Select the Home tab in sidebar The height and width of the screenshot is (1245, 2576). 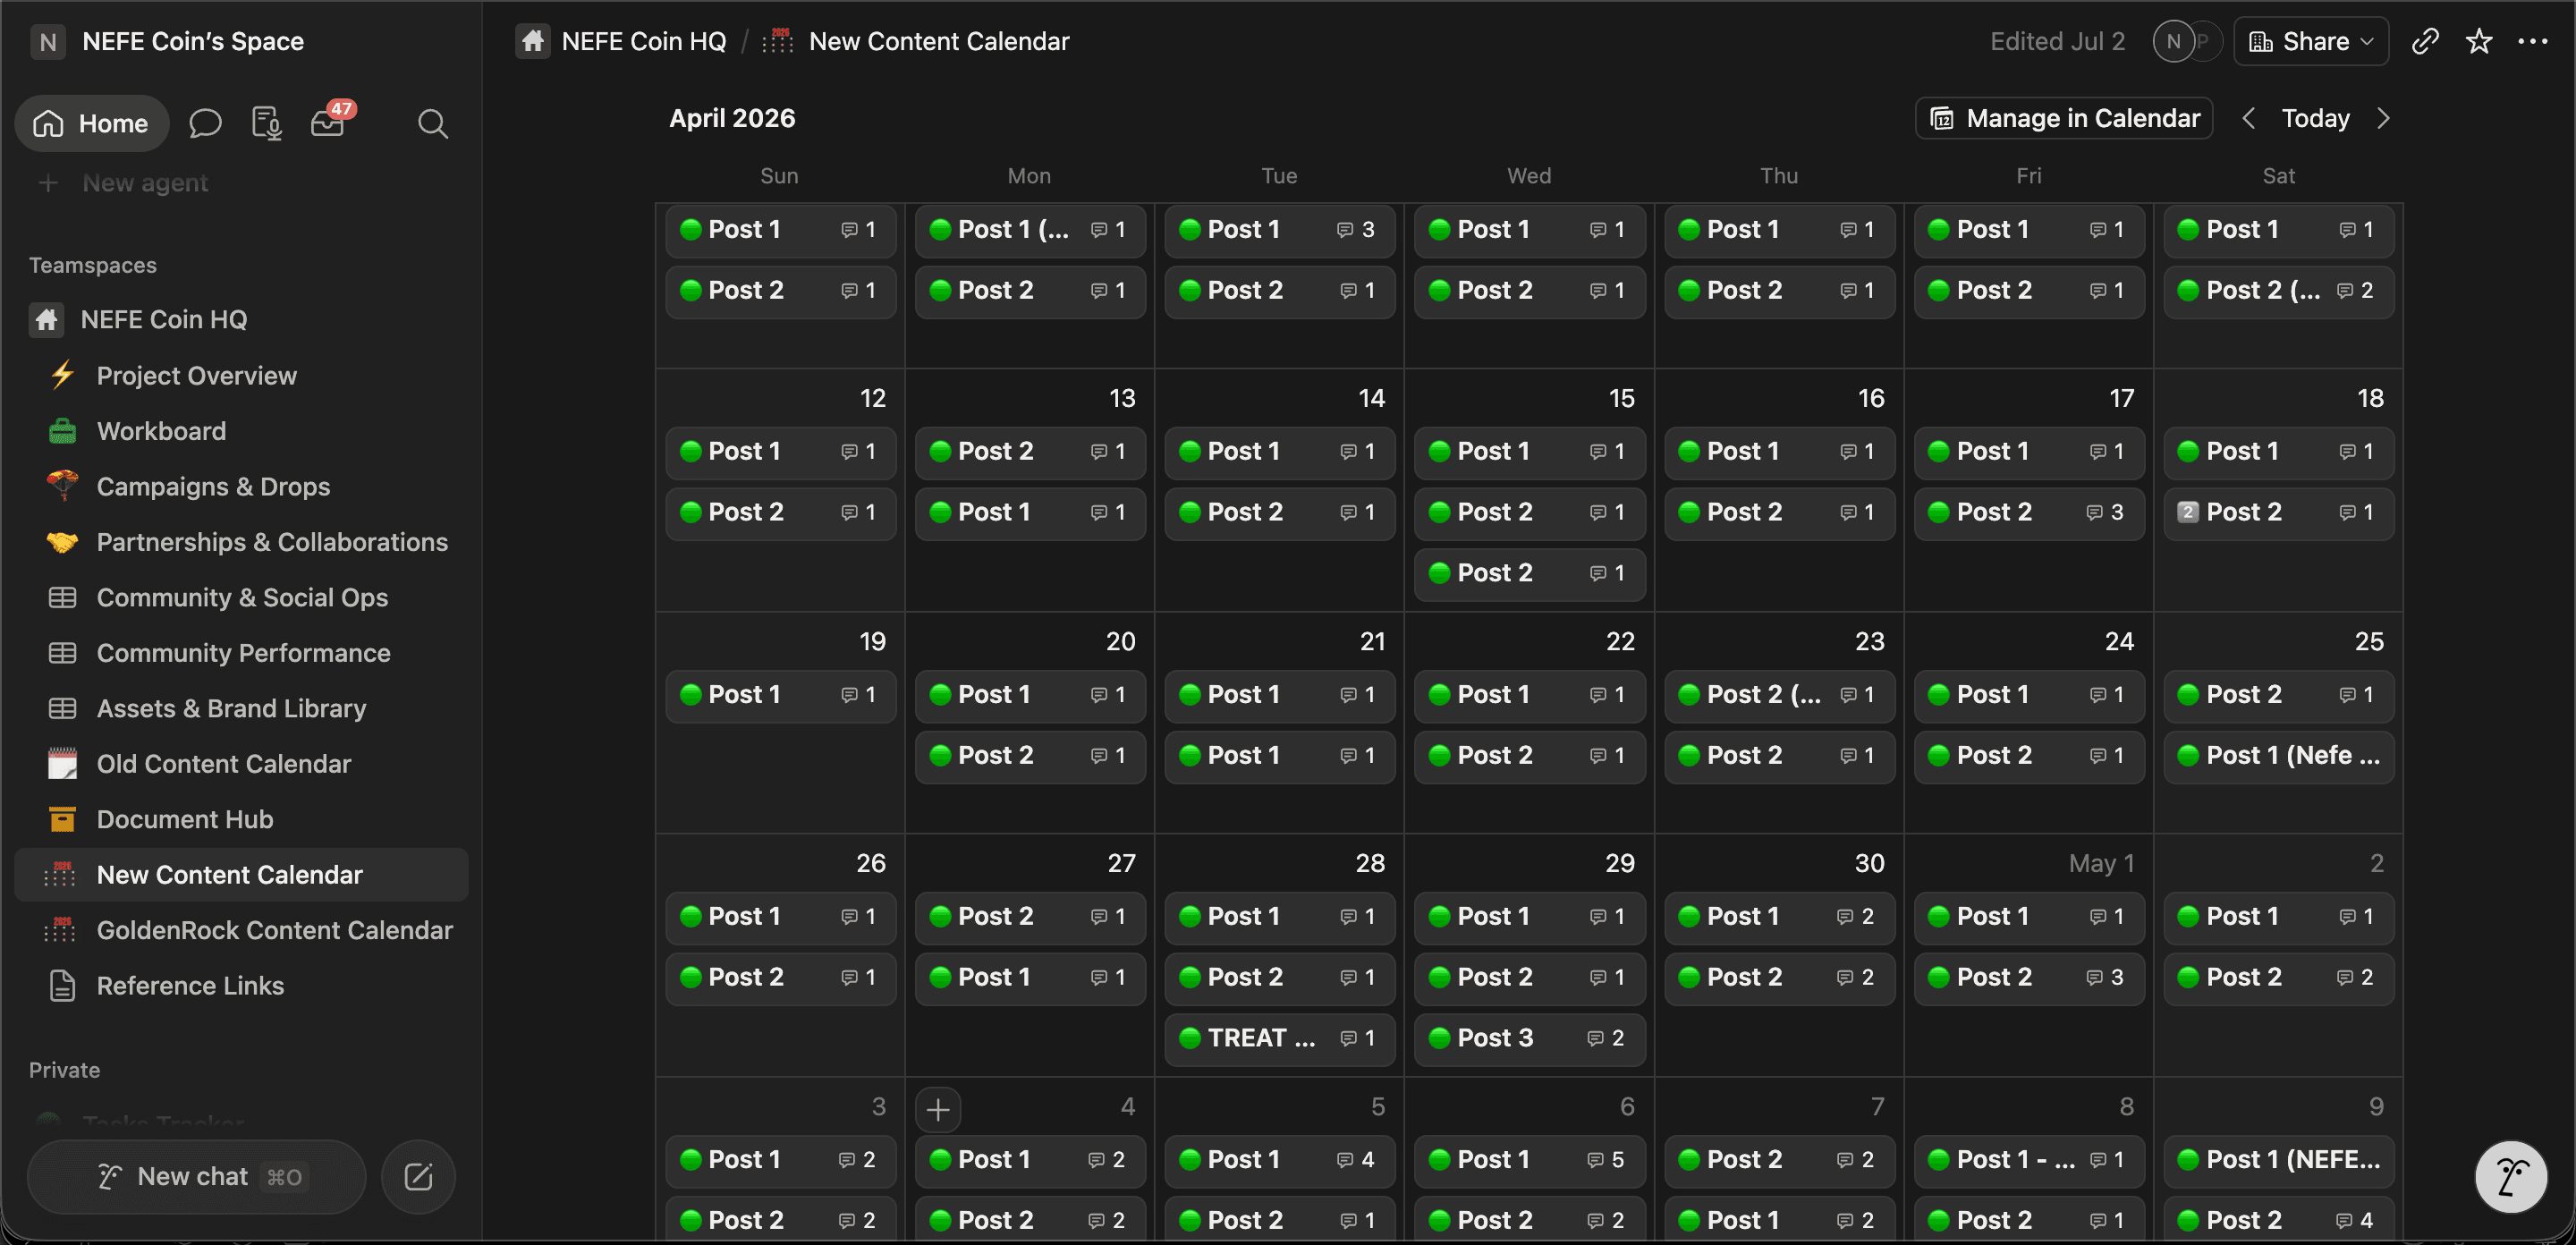(92, 124)
